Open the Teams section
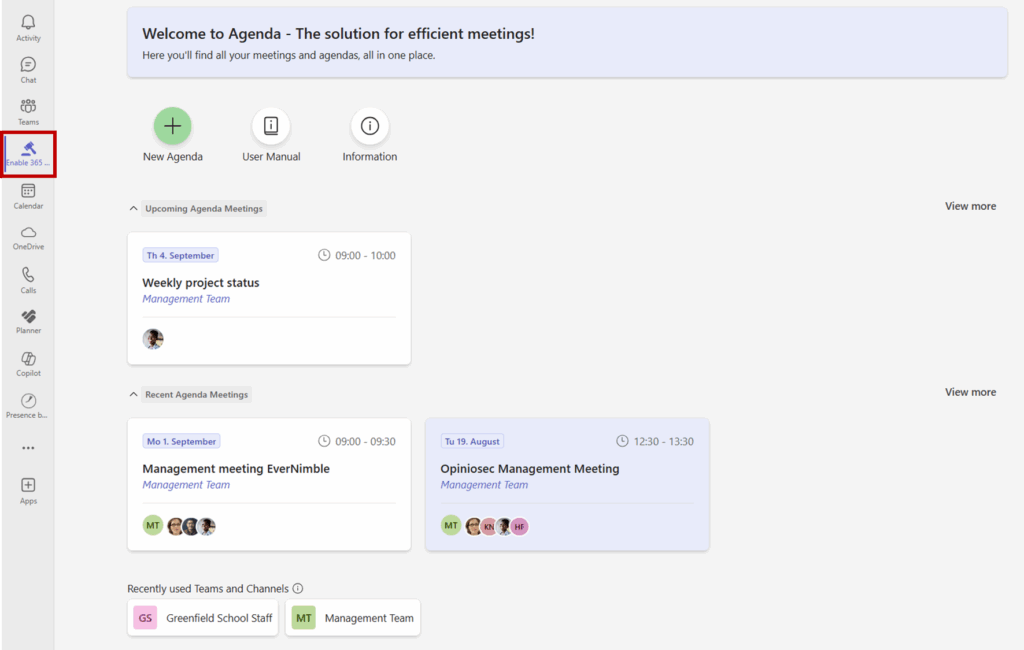 (27, 110)
